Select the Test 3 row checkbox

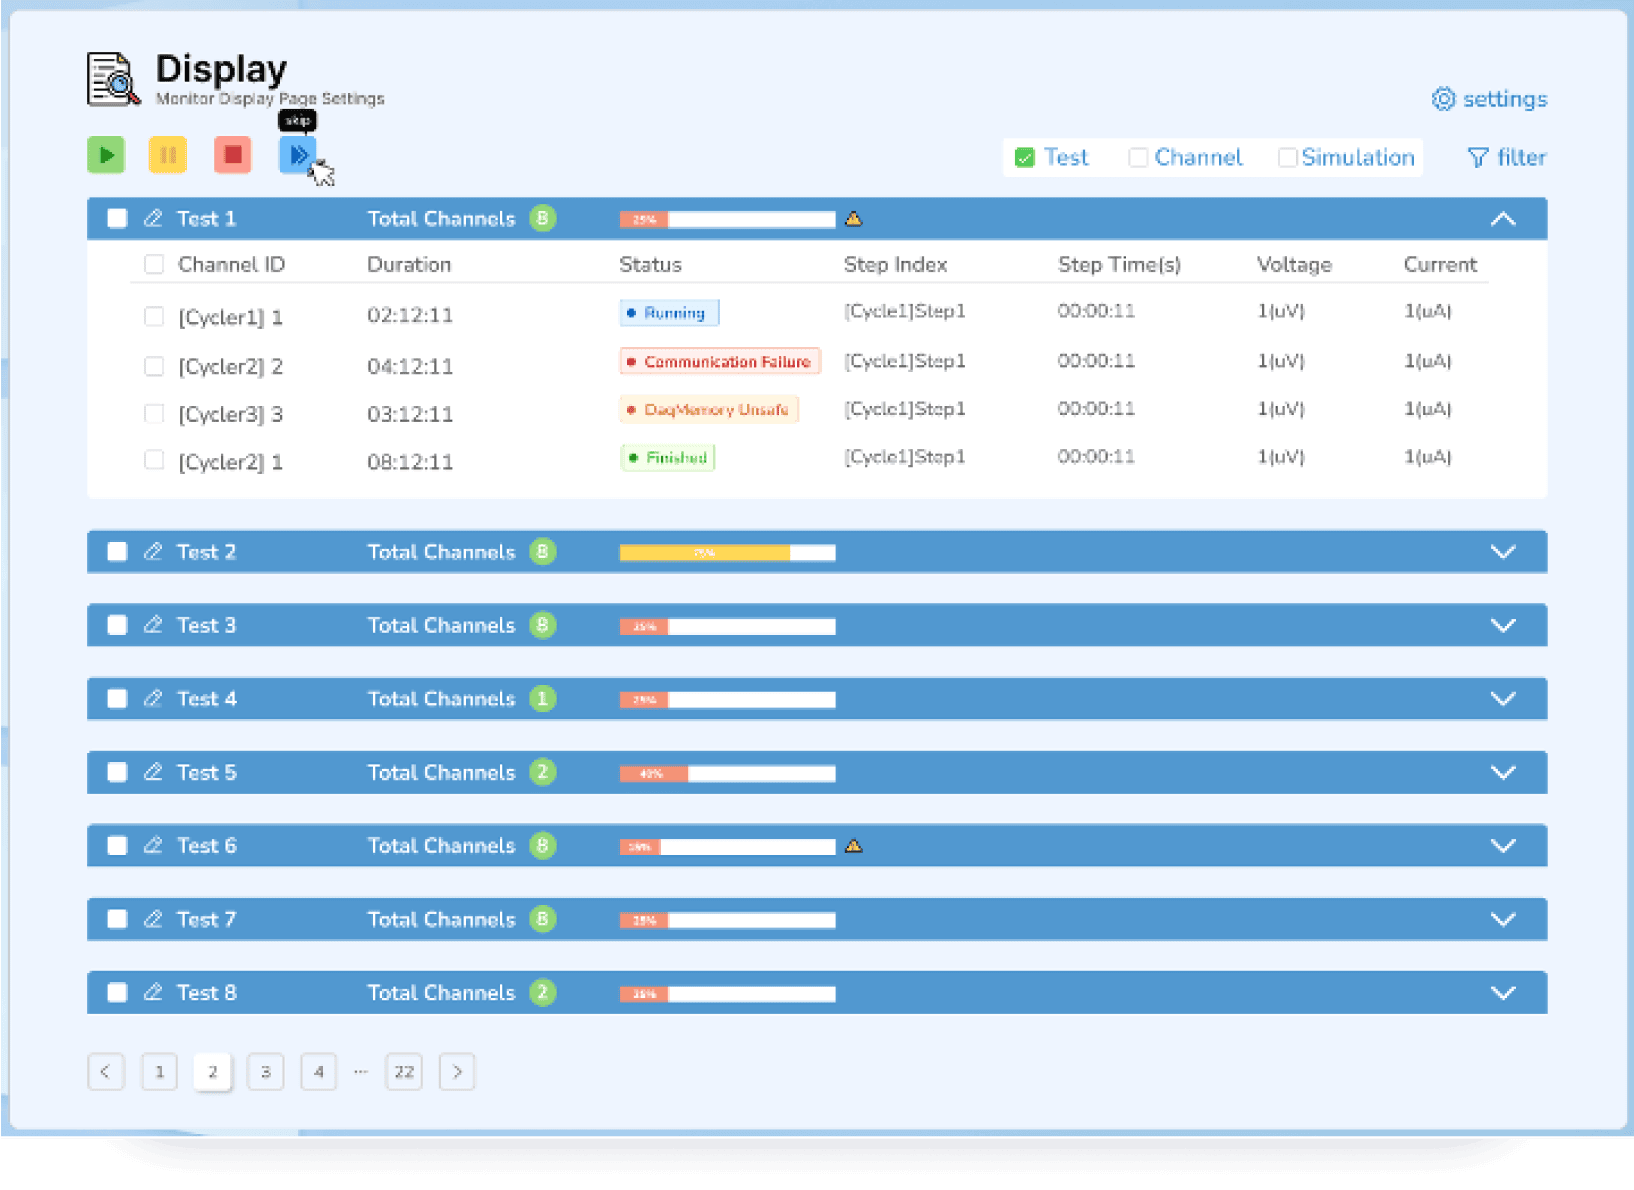(117, 625)
